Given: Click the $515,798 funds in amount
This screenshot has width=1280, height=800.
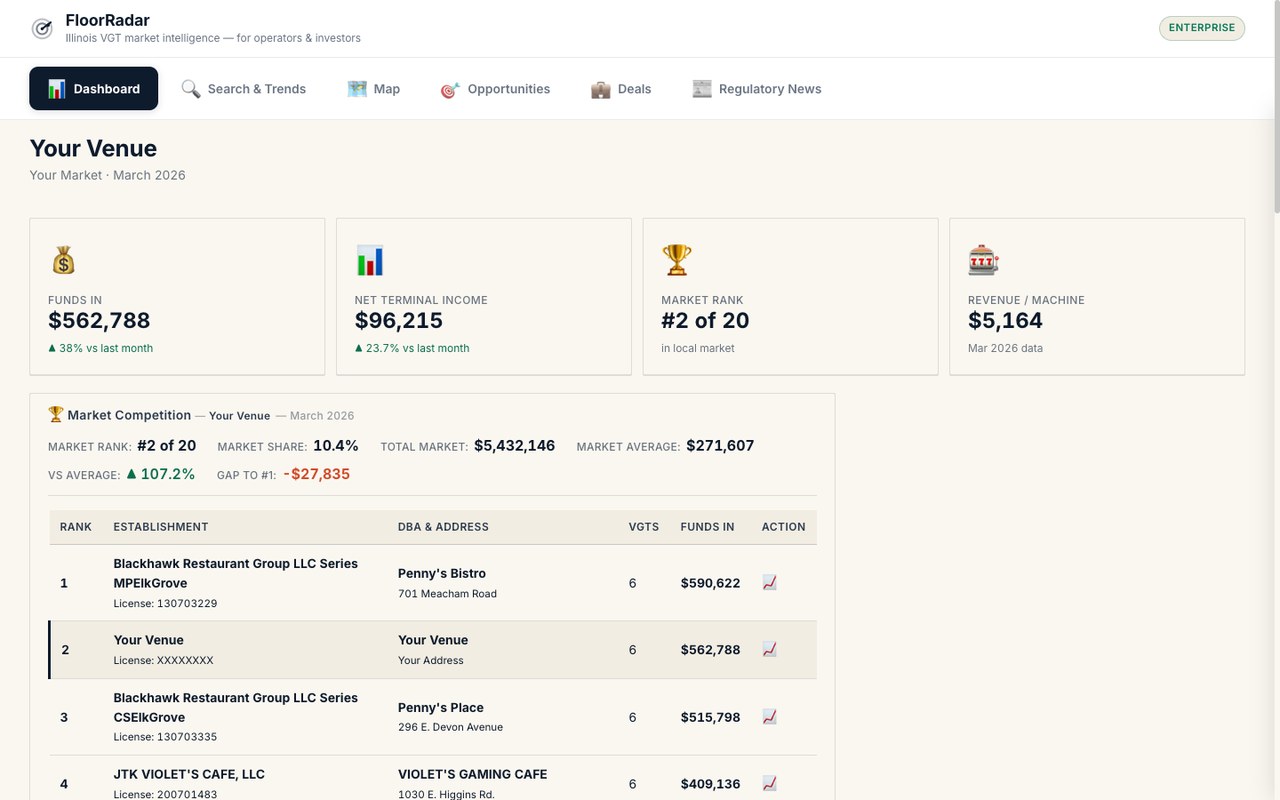Looking at the screenshot, I should point(710,717).
